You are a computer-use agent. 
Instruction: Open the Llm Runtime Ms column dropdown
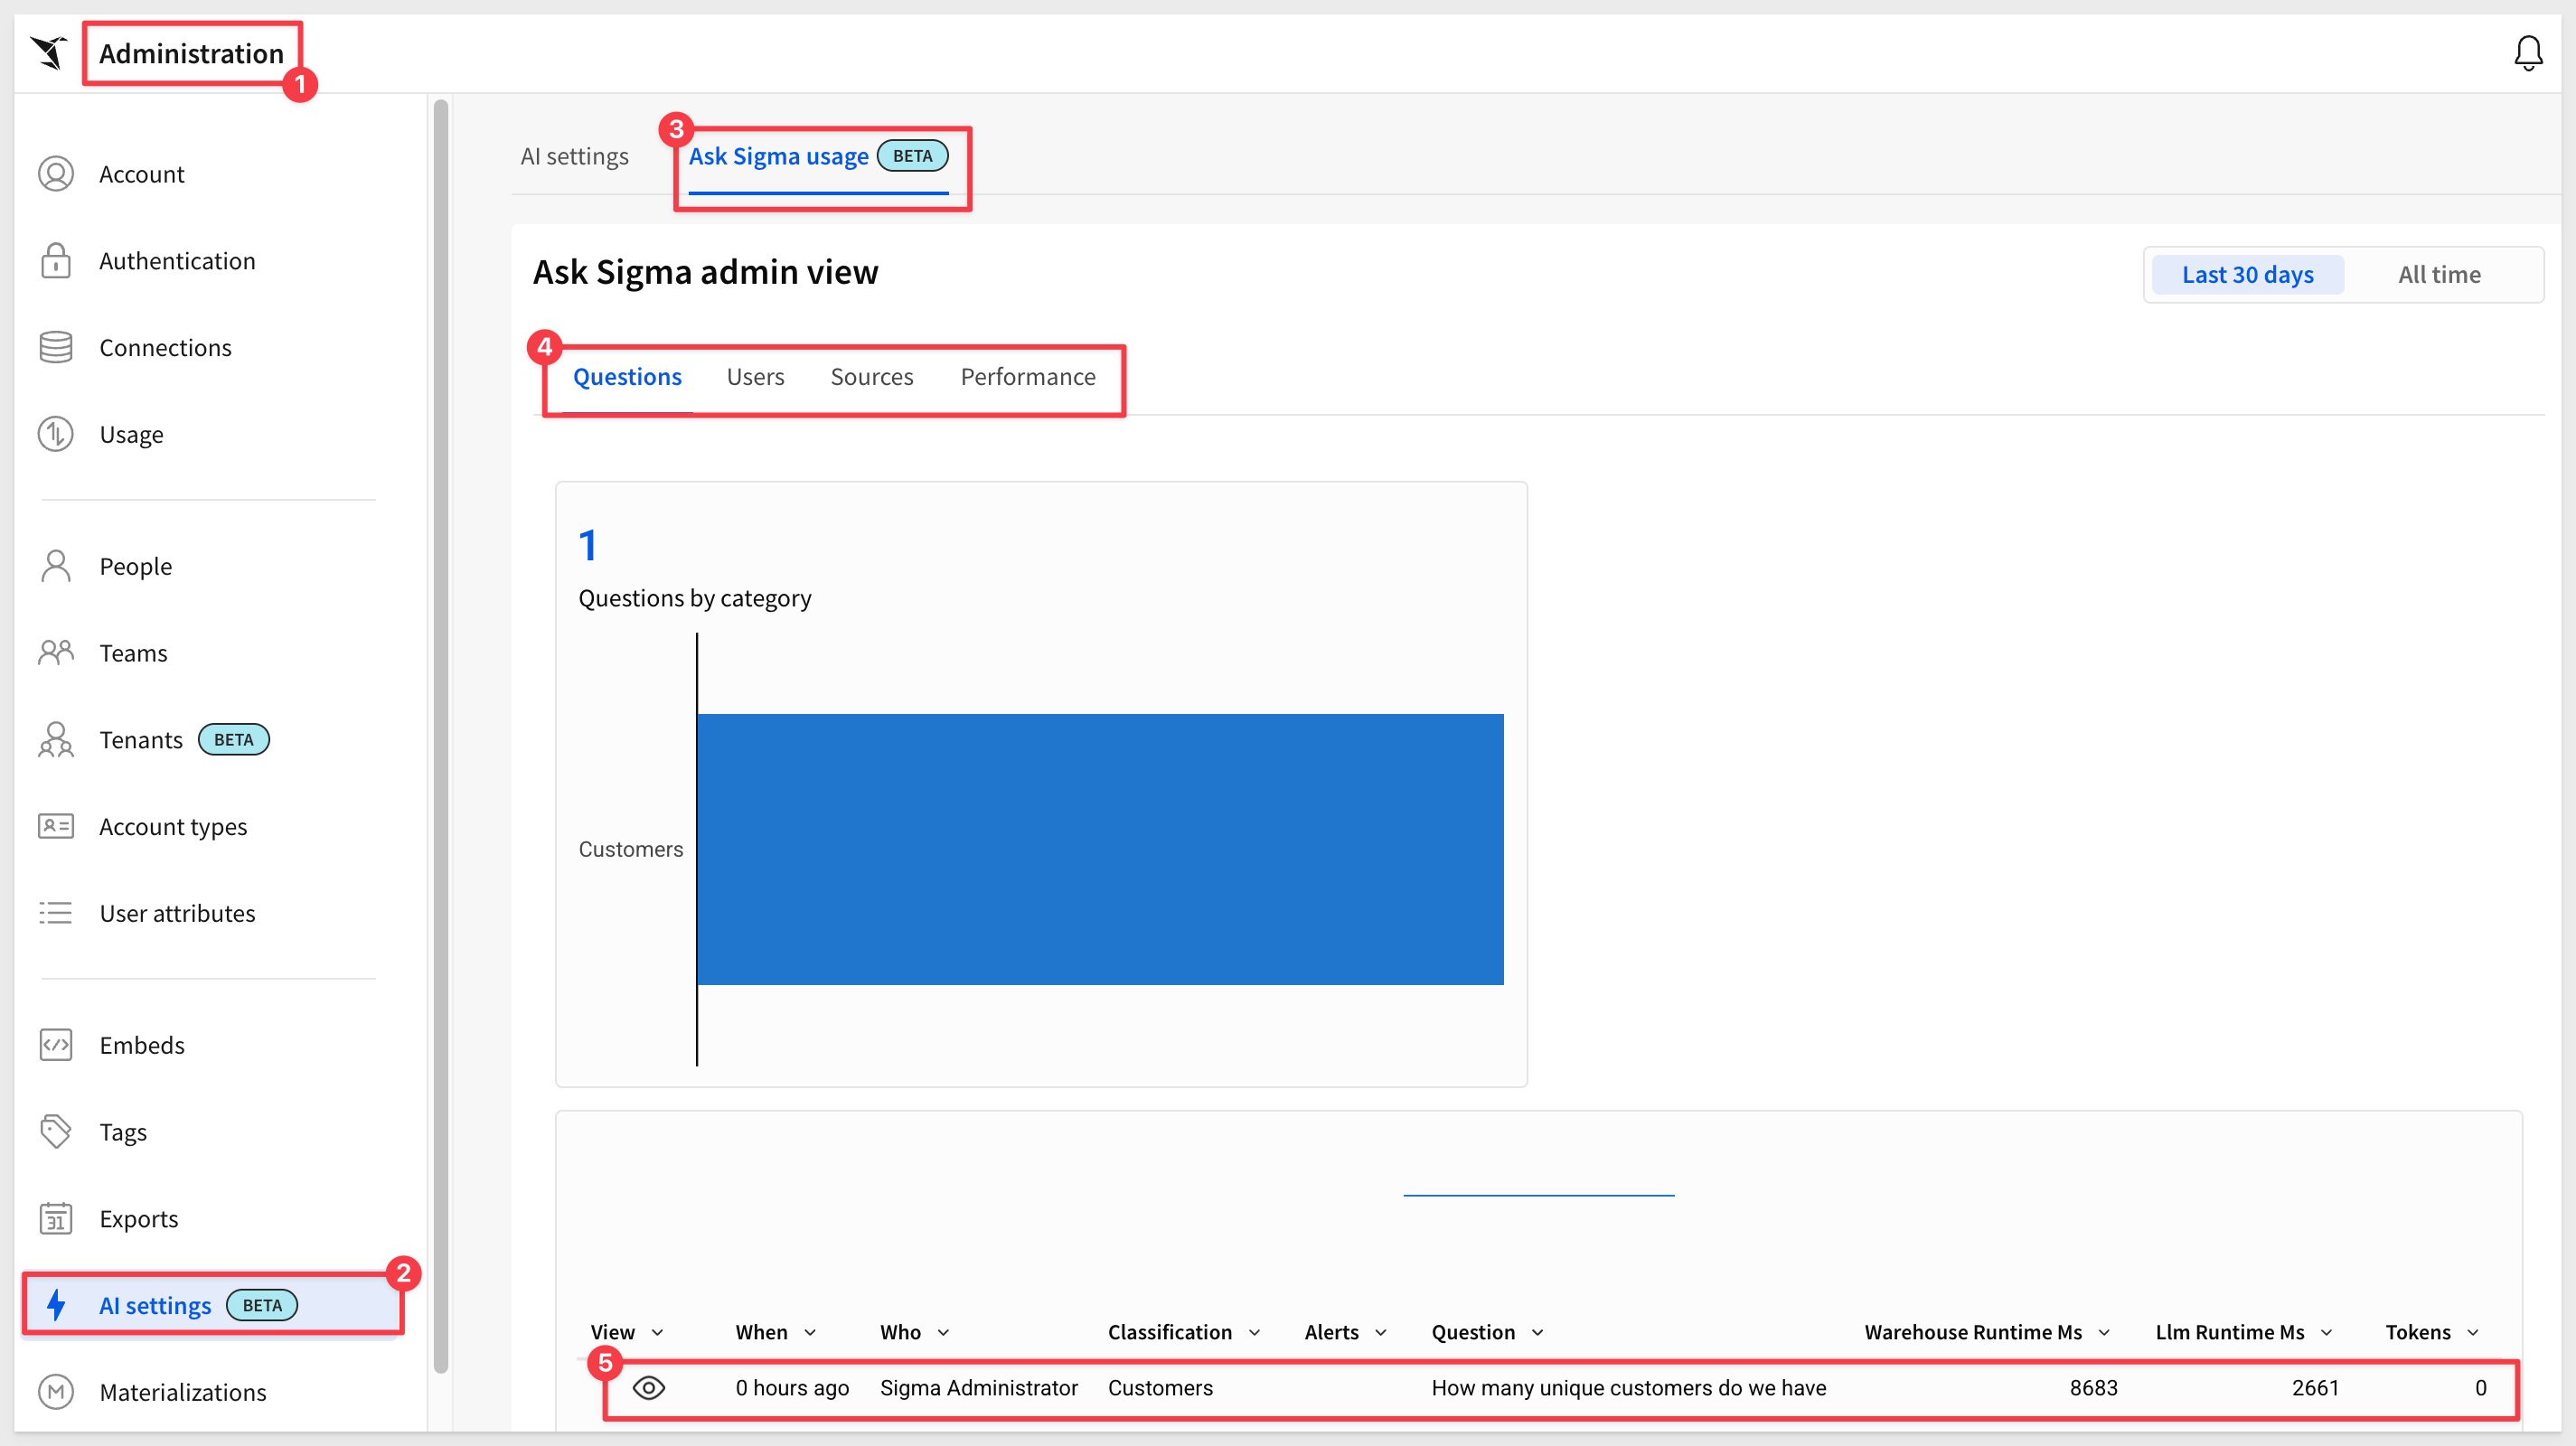[2327, 1333]
